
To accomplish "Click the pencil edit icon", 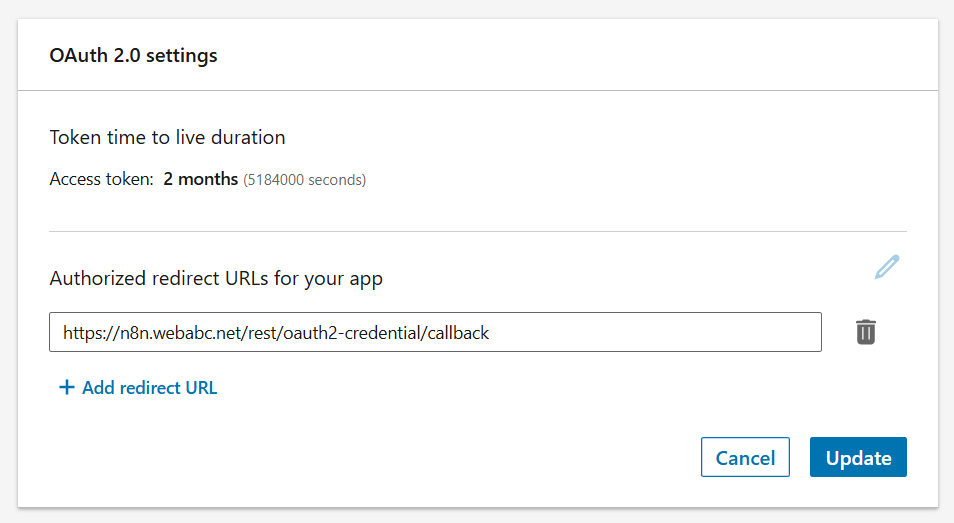I will click(x=886, y=267).
